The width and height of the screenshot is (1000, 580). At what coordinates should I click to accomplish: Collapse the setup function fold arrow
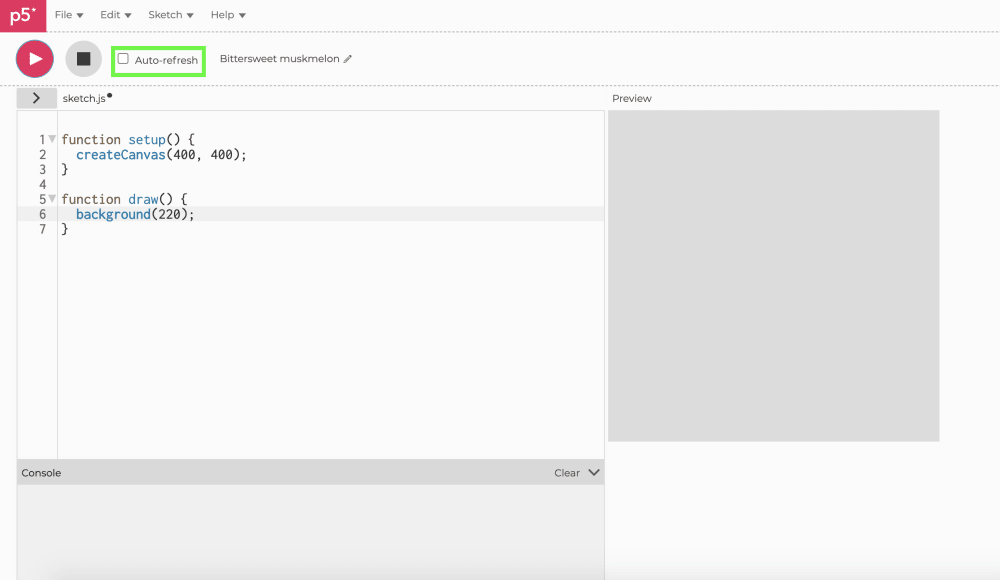[52, 138]
